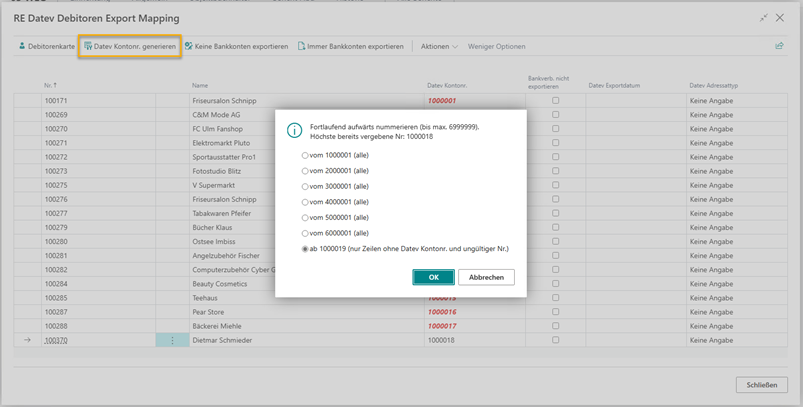The image size is (803, 407).
Task: Select radio option vom 1000001 (alle)
Action: (x=305, y=157)
